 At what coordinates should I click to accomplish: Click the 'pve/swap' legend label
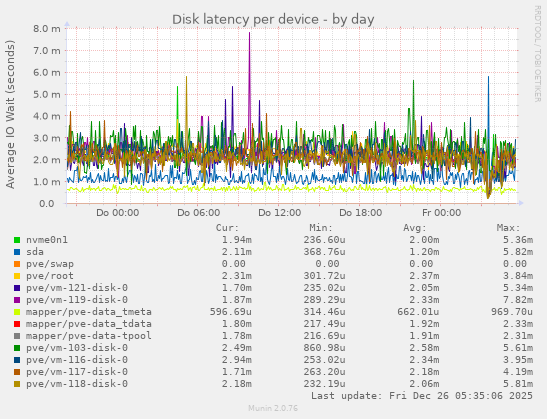tap(50, 264)
